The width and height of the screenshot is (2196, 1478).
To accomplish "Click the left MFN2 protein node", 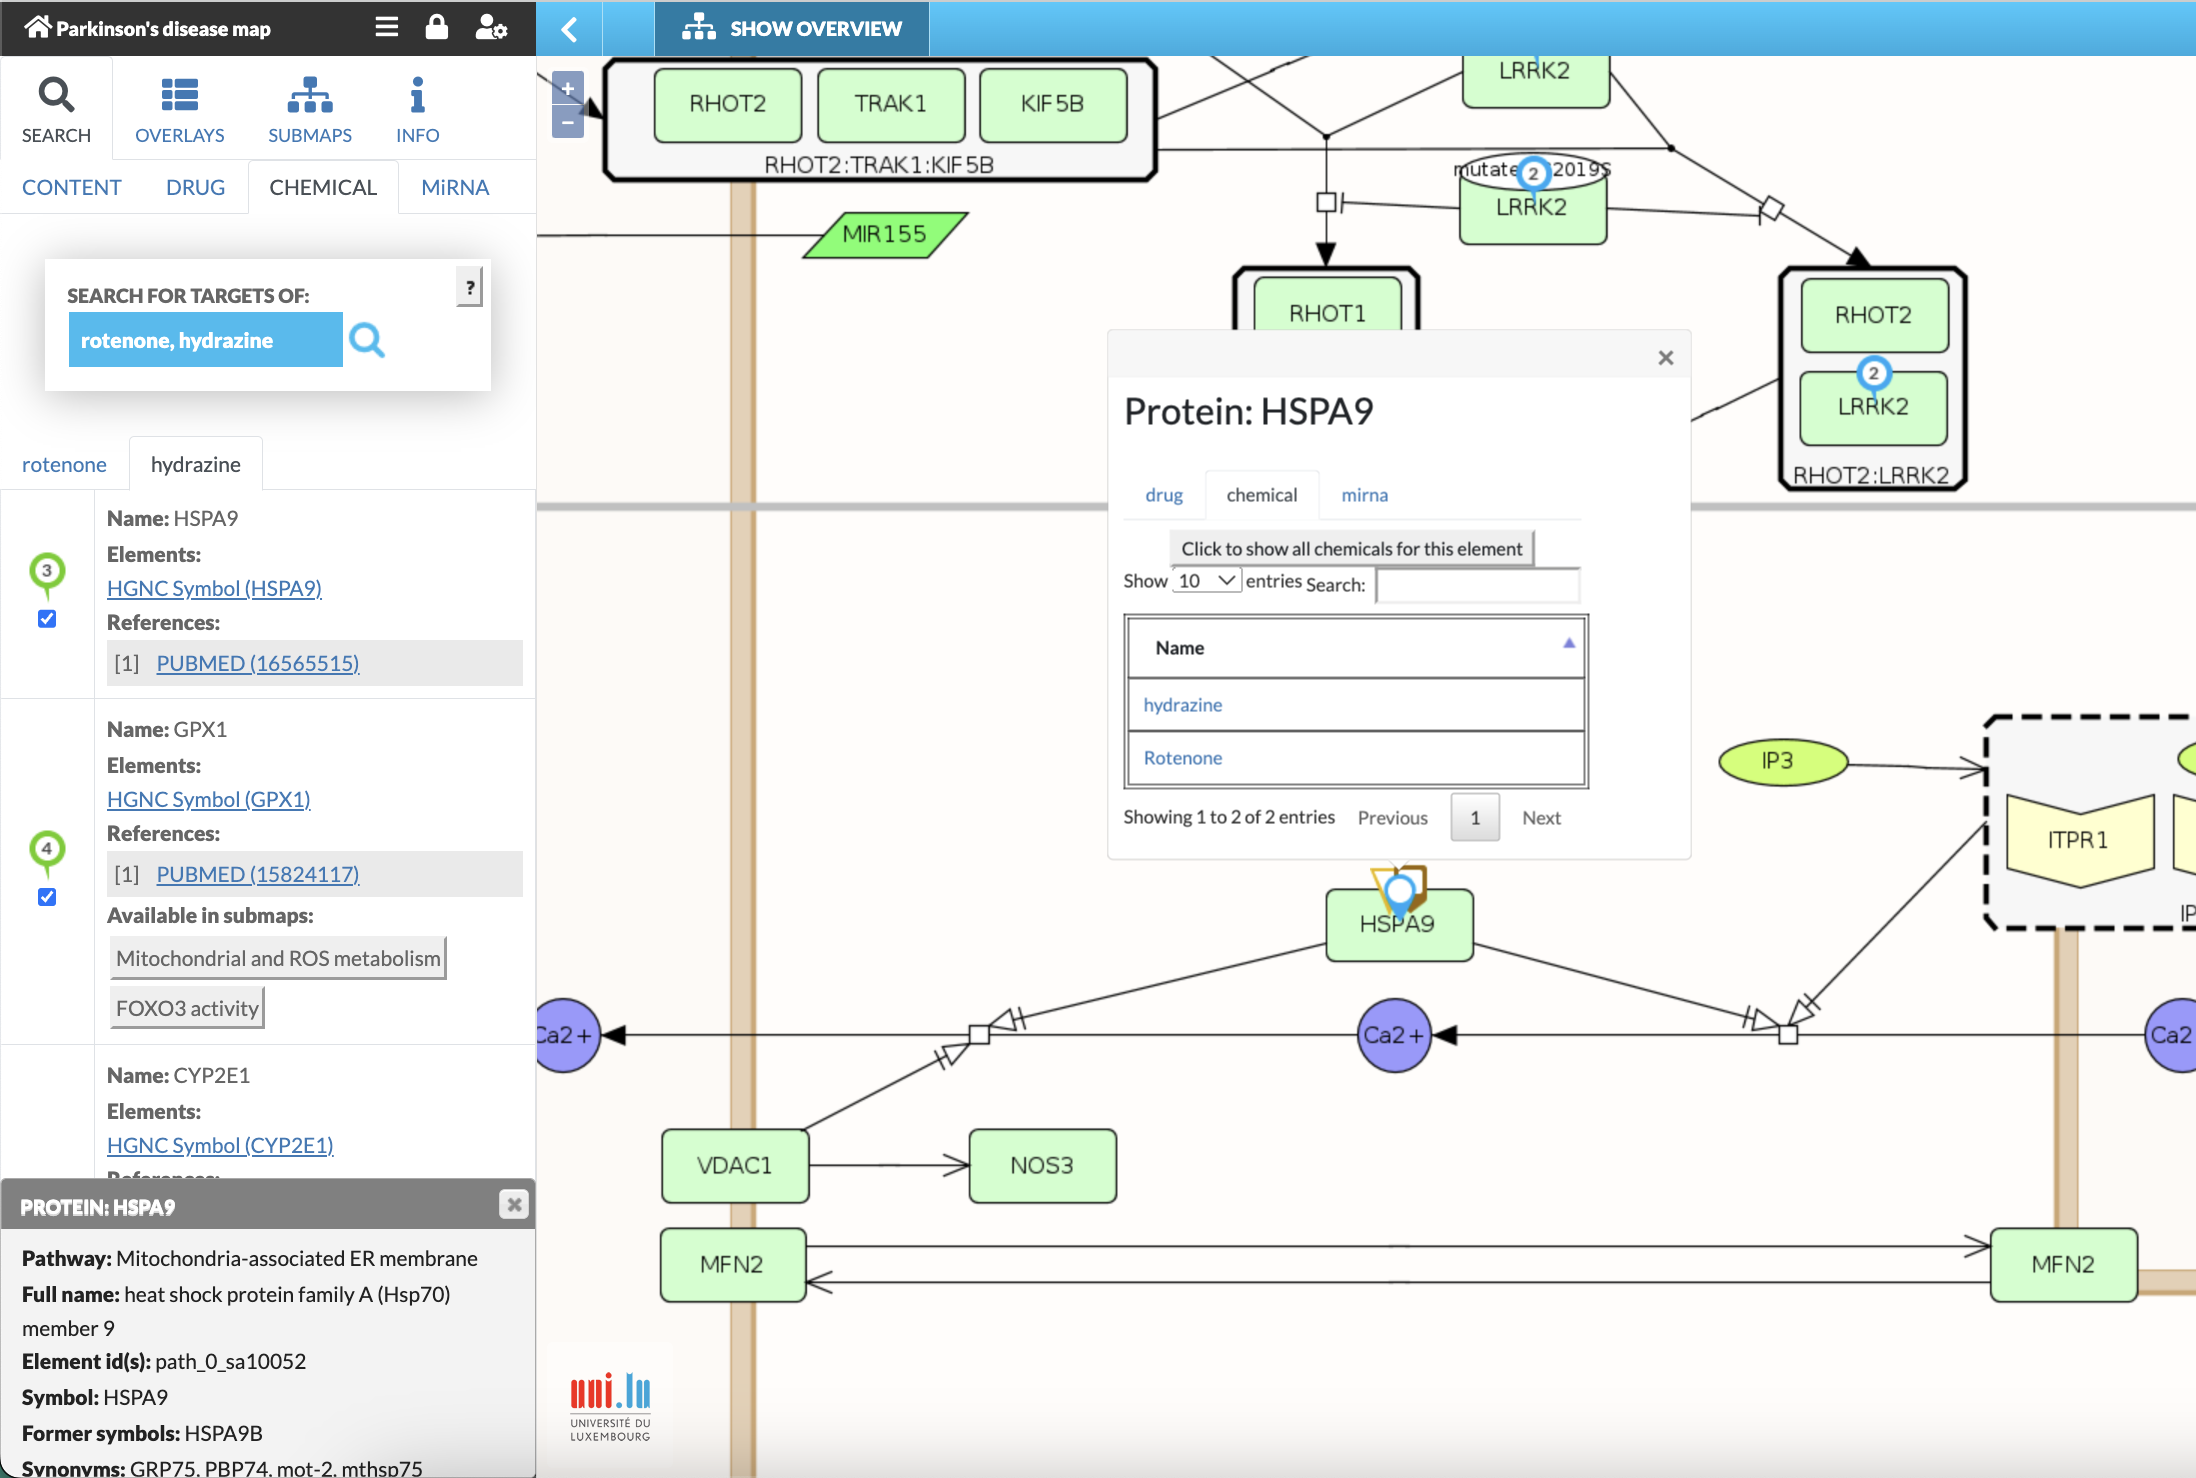I will pyautogui.click(x=733, y=1265).
